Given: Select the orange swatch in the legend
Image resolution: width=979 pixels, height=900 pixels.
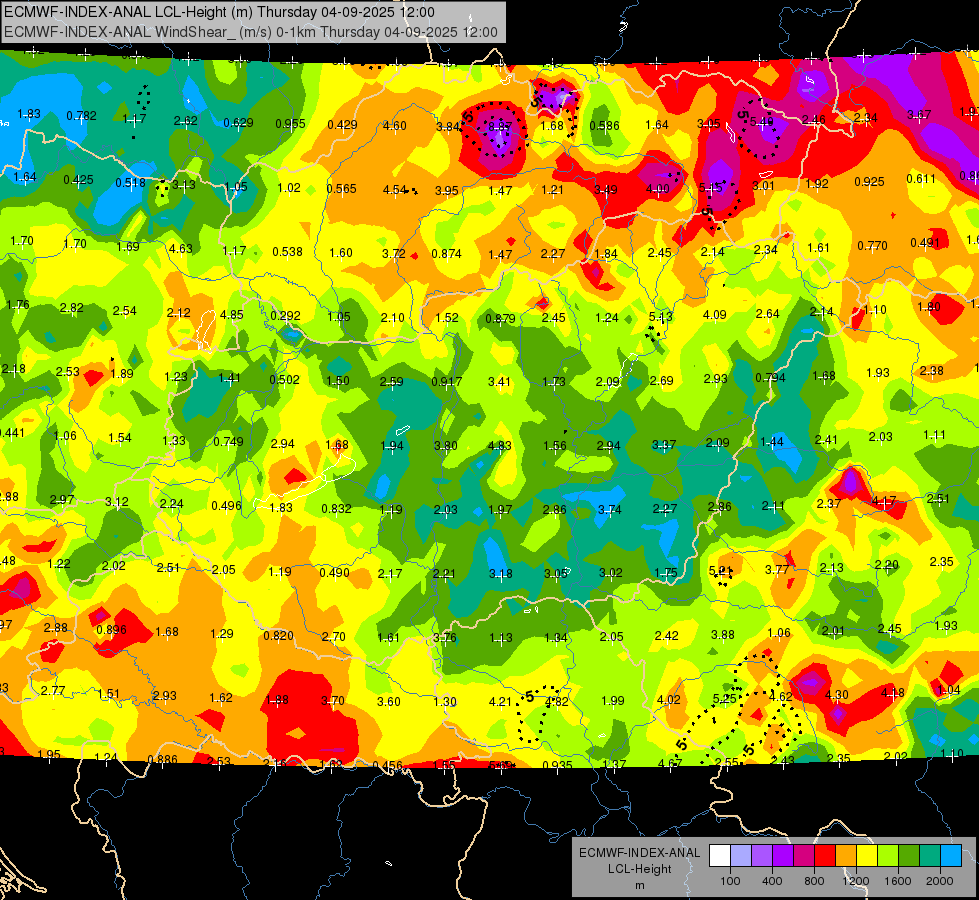Looking at the screenshot, I should pyautogui.click(x=846, y=856).
